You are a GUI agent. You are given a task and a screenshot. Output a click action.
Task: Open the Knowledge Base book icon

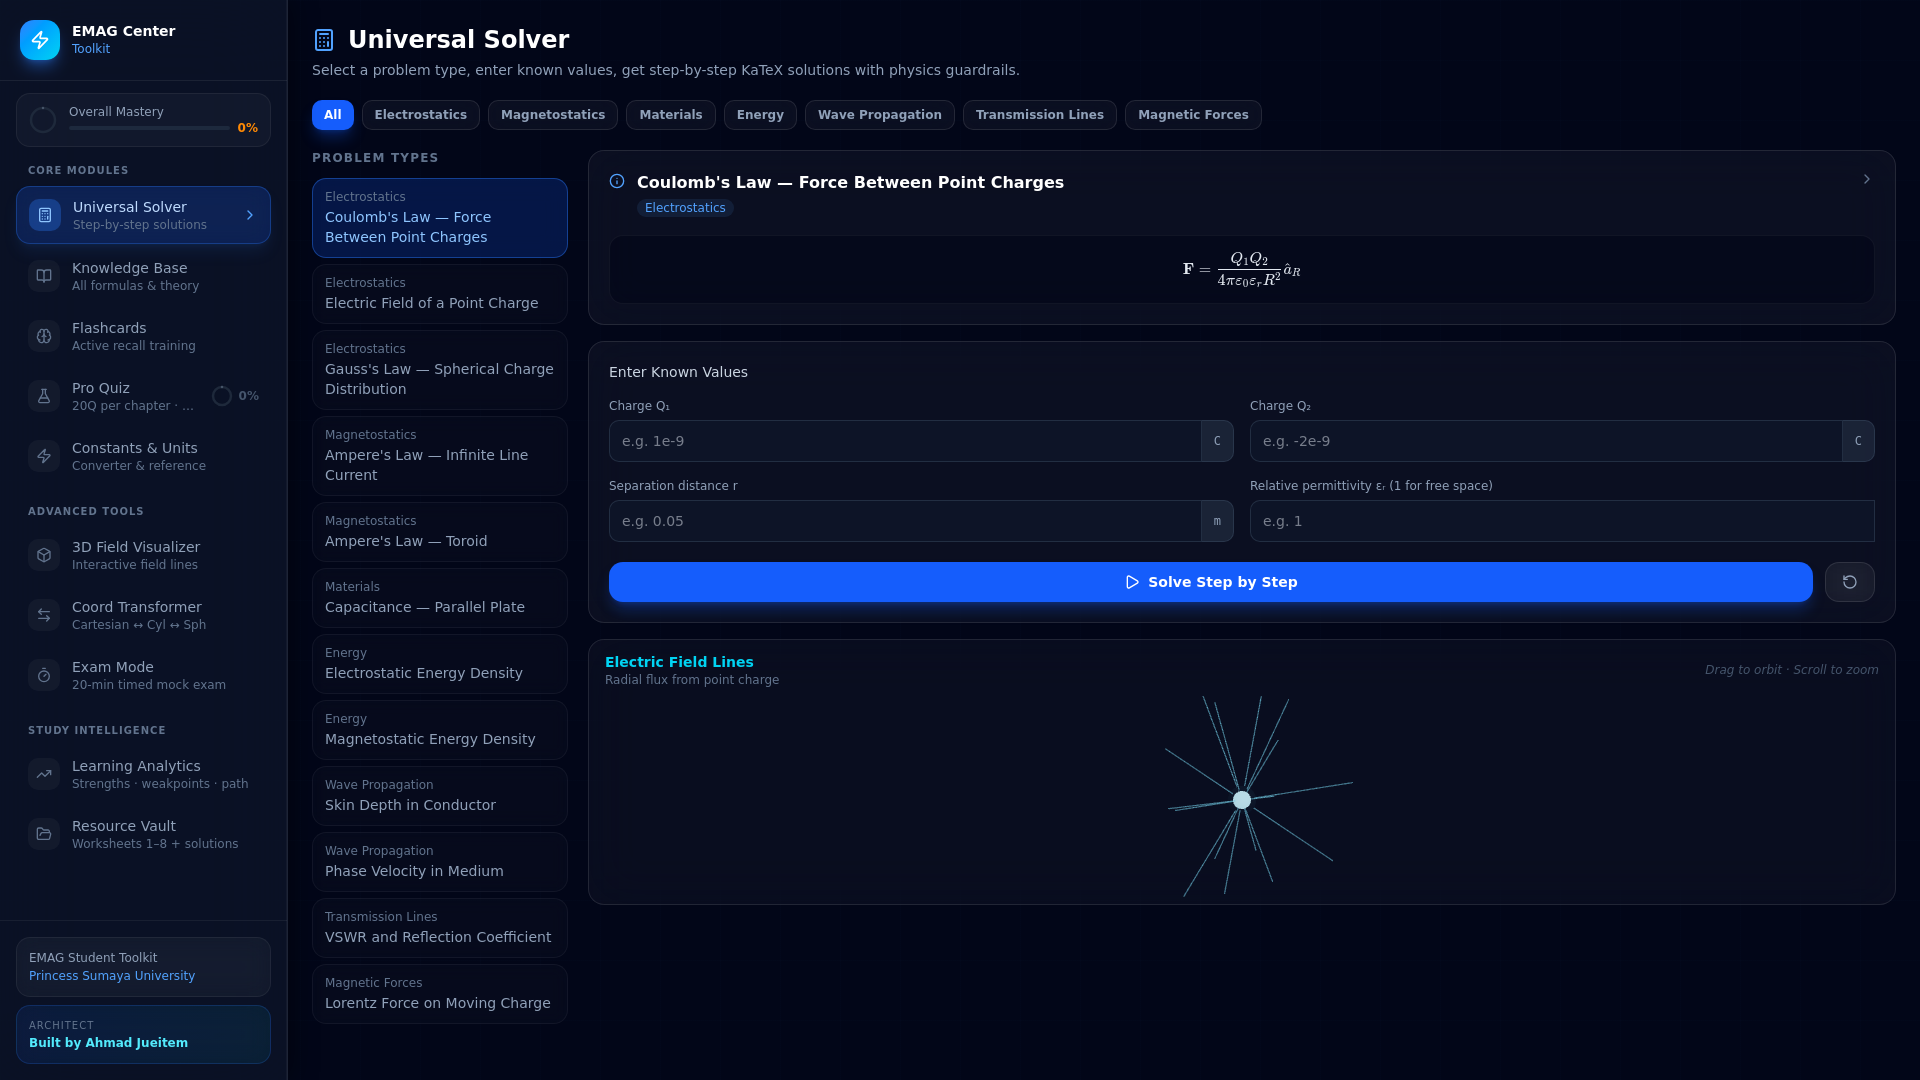(x=44, y=276)
